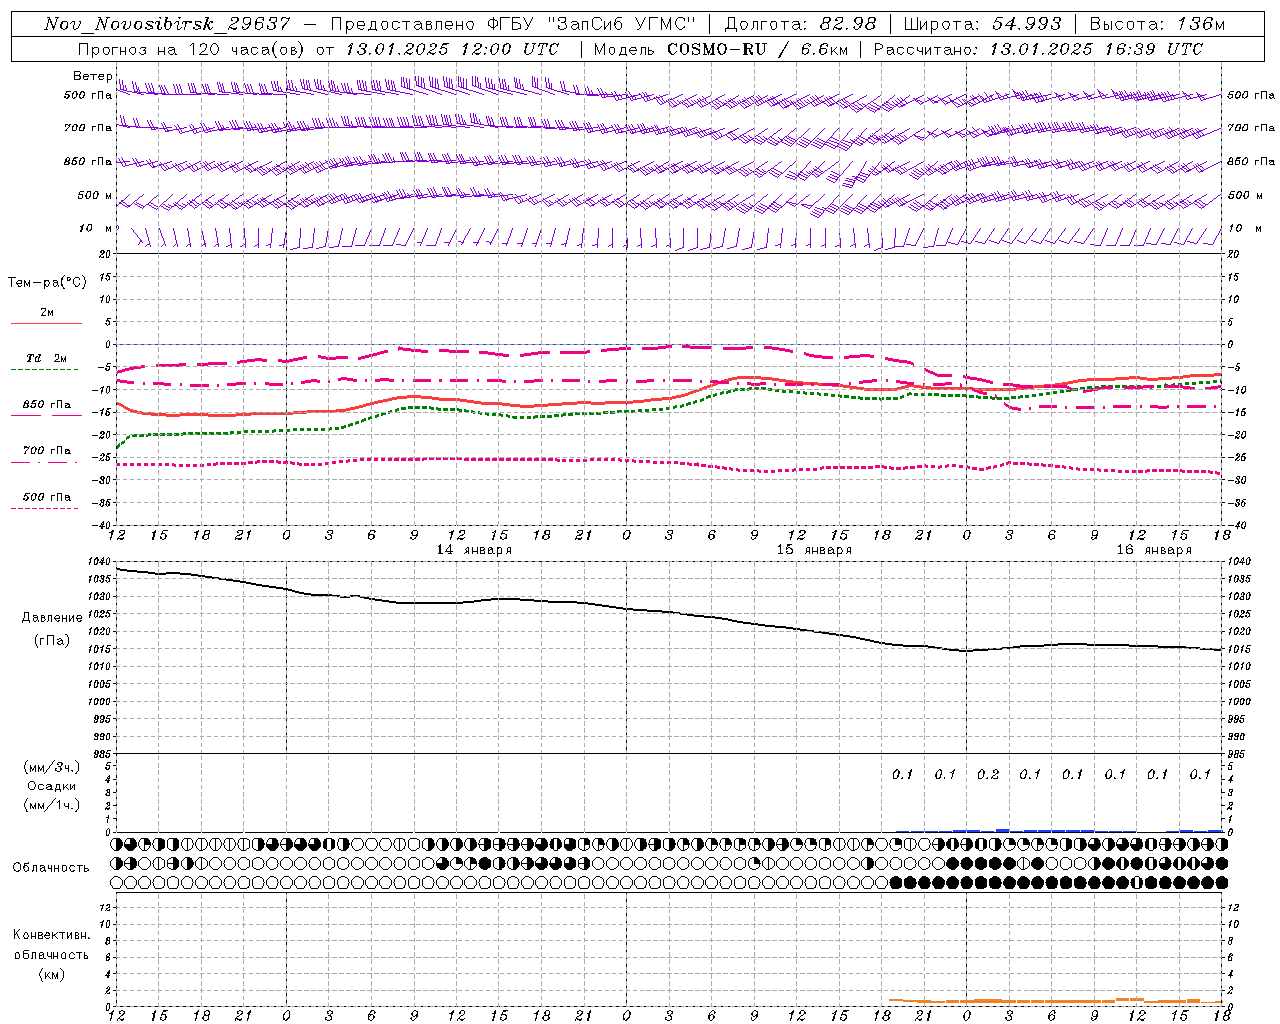Click the '(мм/3ч.)' precipitation unit label
The height and width of the screenshot is (1024, 1280).
52,767
